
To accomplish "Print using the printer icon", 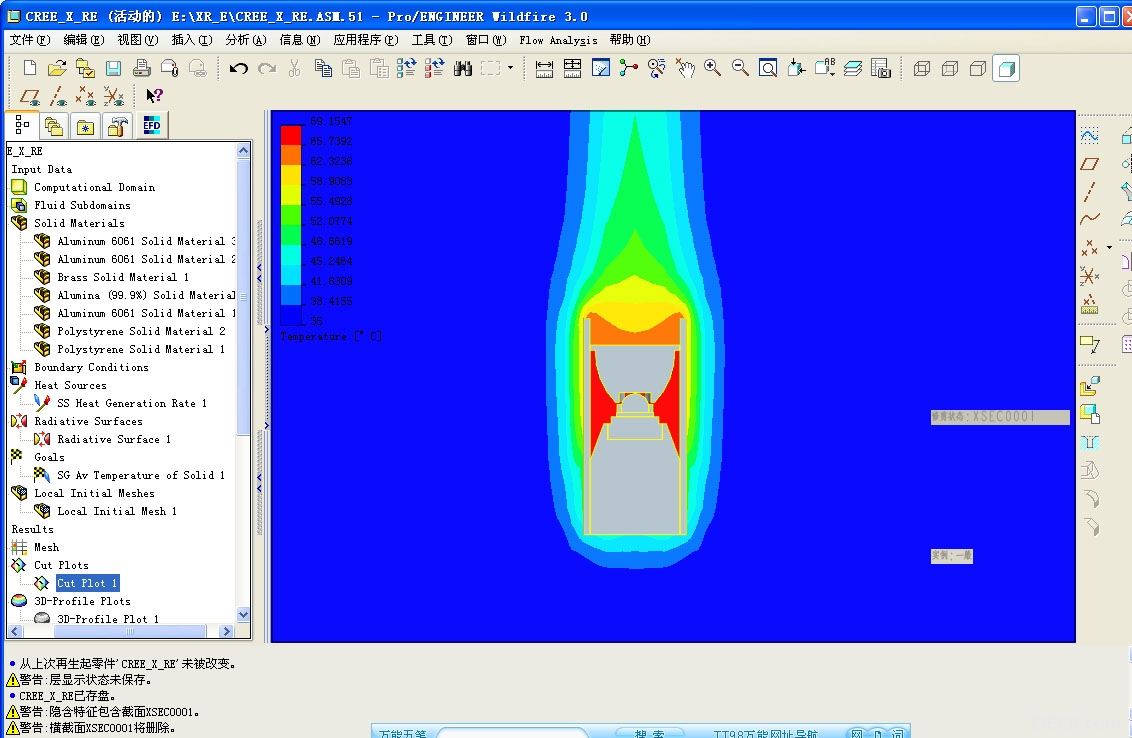I will pyautogui.click(x=142, y=69).
